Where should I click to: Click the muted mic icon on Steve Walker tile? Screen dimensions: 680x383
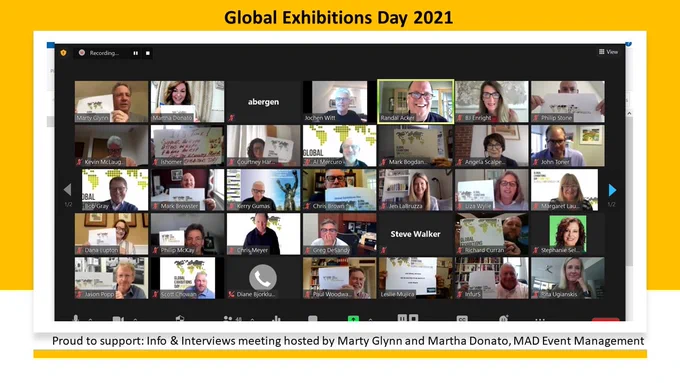[x=383, y=250]
